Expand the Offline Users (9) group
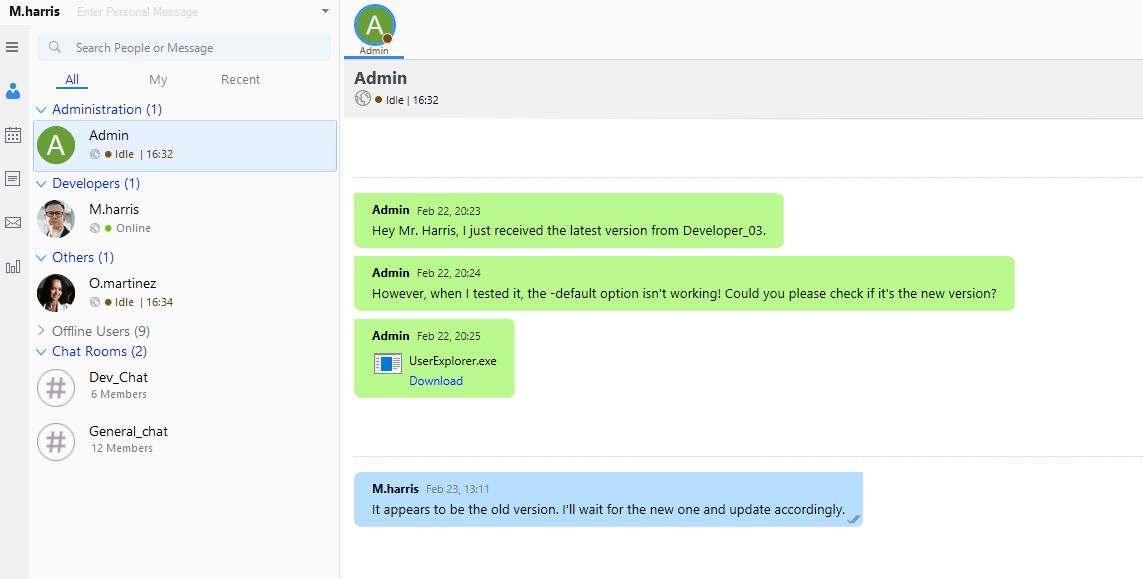 41,331
